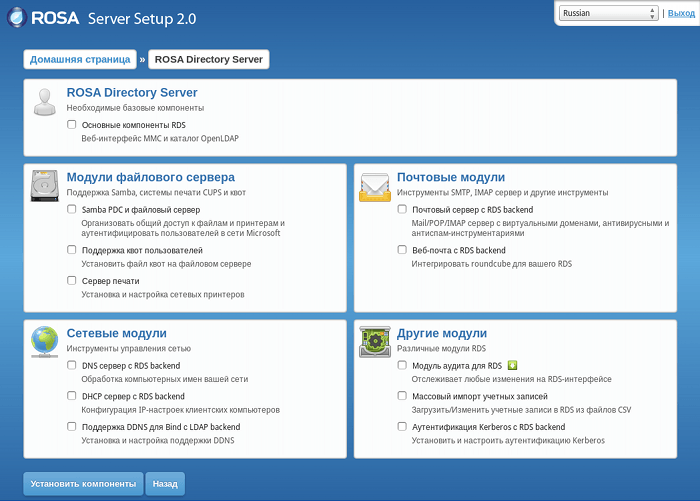The height and width of the screenshot is (501, 700).
Task: Click Установить компоненты button
Action: pyautogui.click(x=83, y=484)
